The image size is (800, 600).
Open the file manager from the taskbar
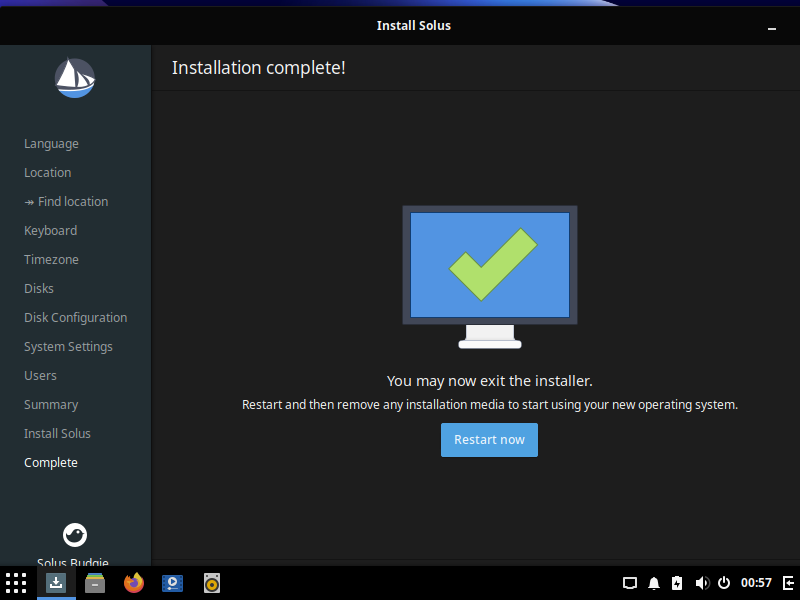[95, 583]
